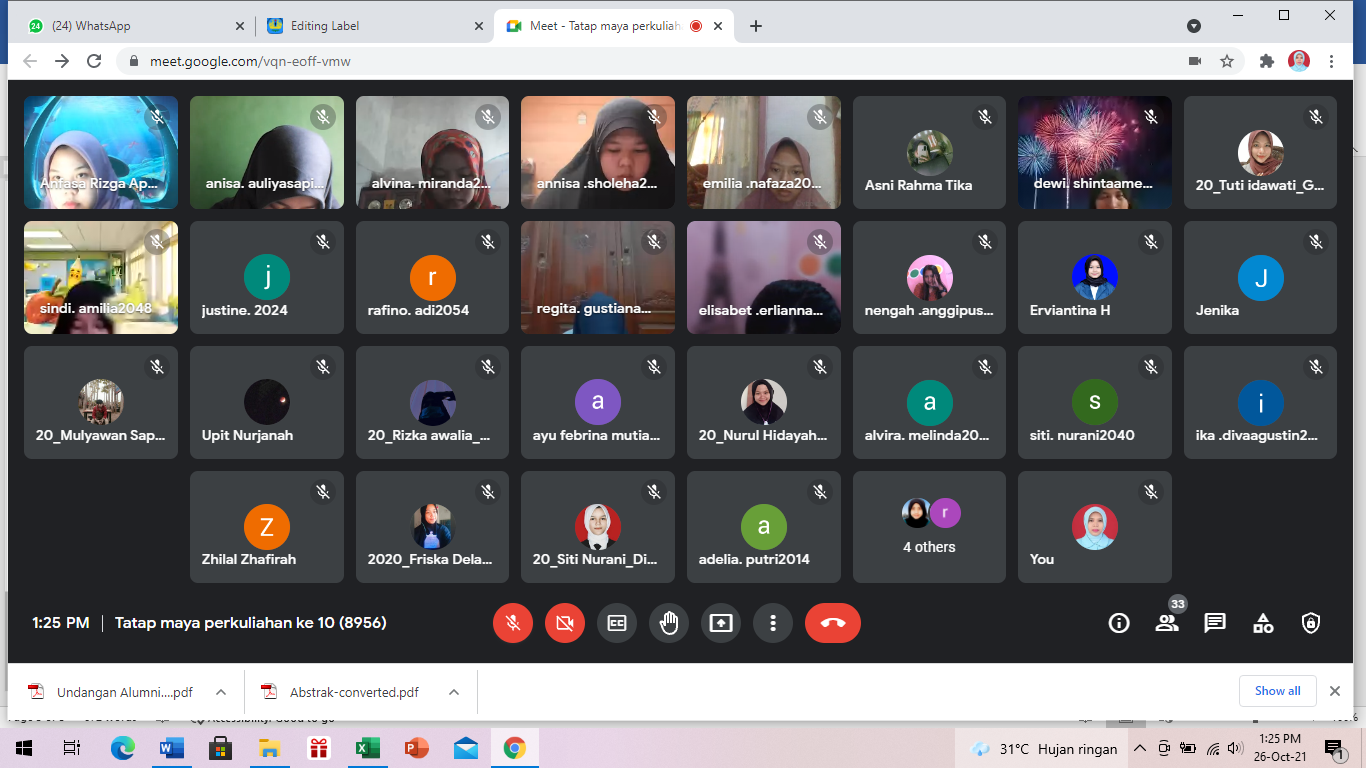Viewport: 1366px width, 768px height.
Task: Open the meeting details info icon
Action: 1119,623
